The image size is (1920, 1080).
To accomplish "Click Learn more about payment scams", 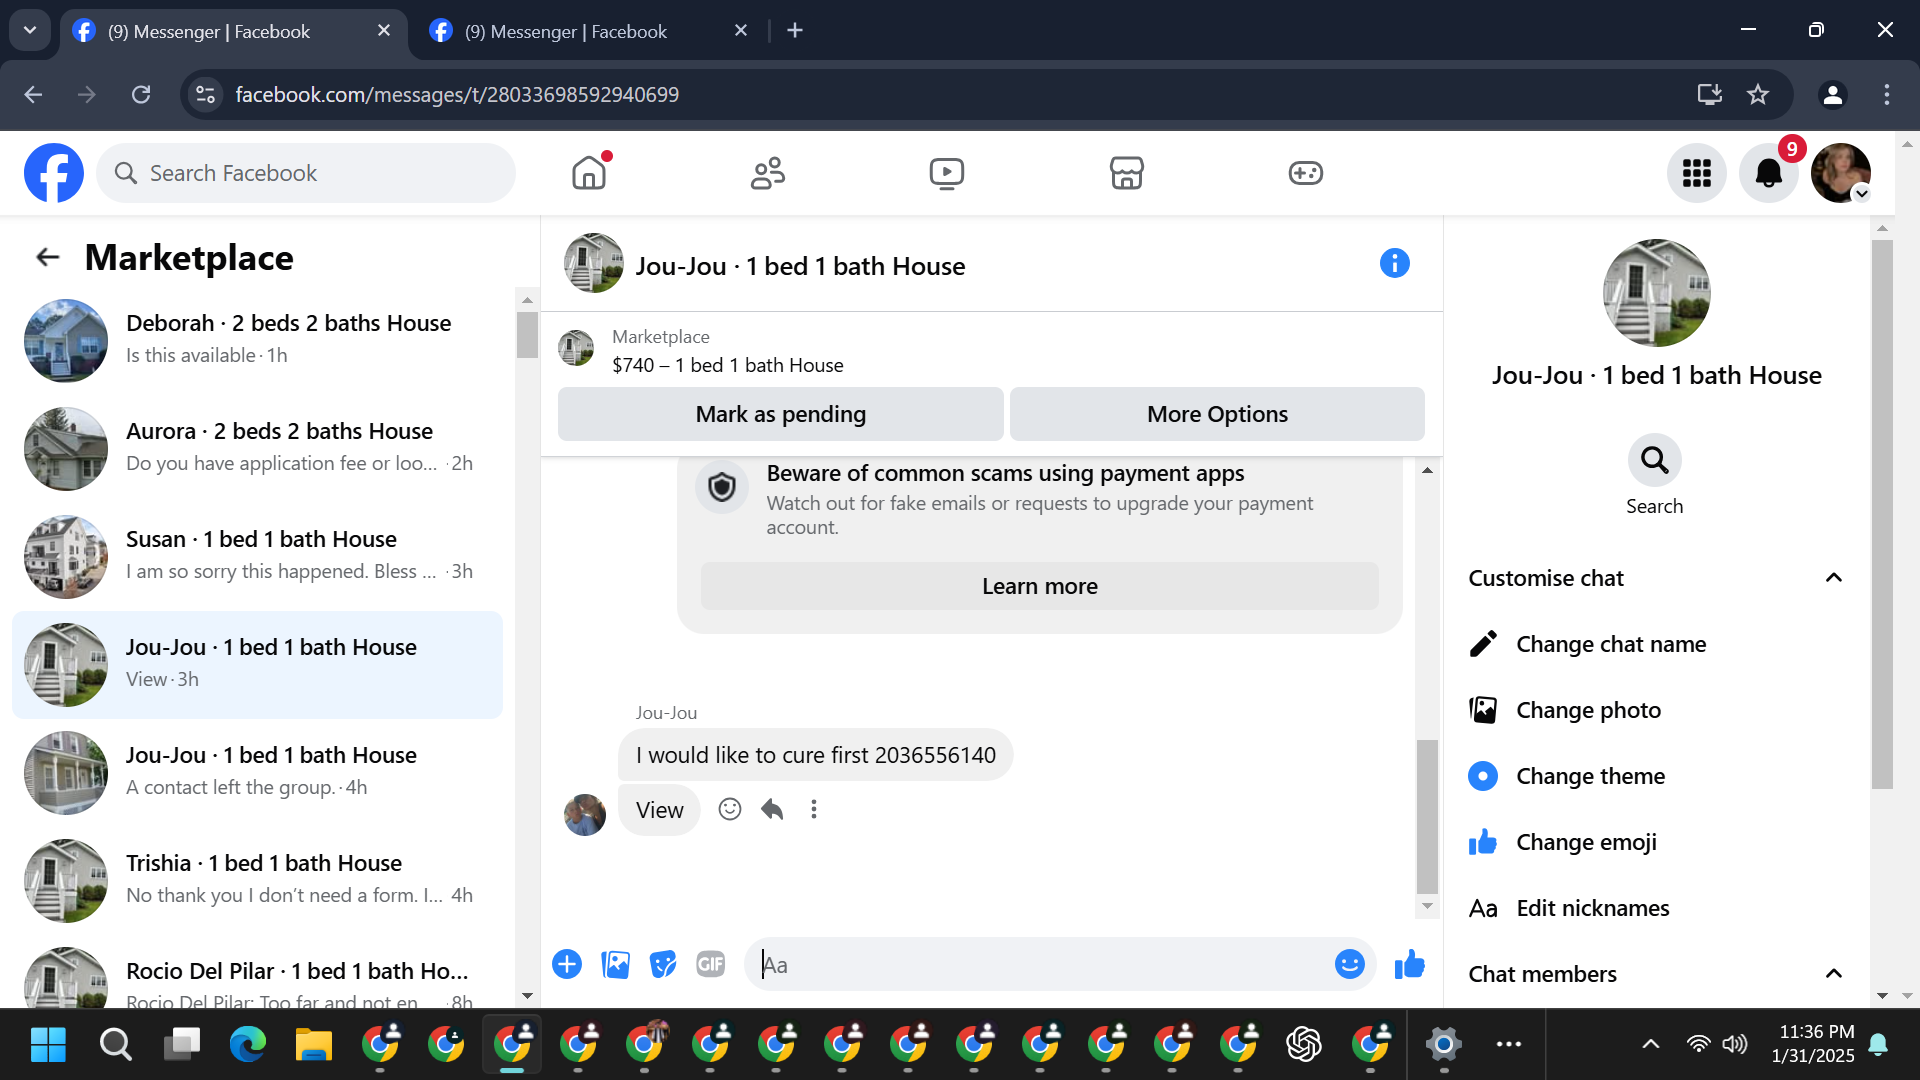I will point(1039,586).
